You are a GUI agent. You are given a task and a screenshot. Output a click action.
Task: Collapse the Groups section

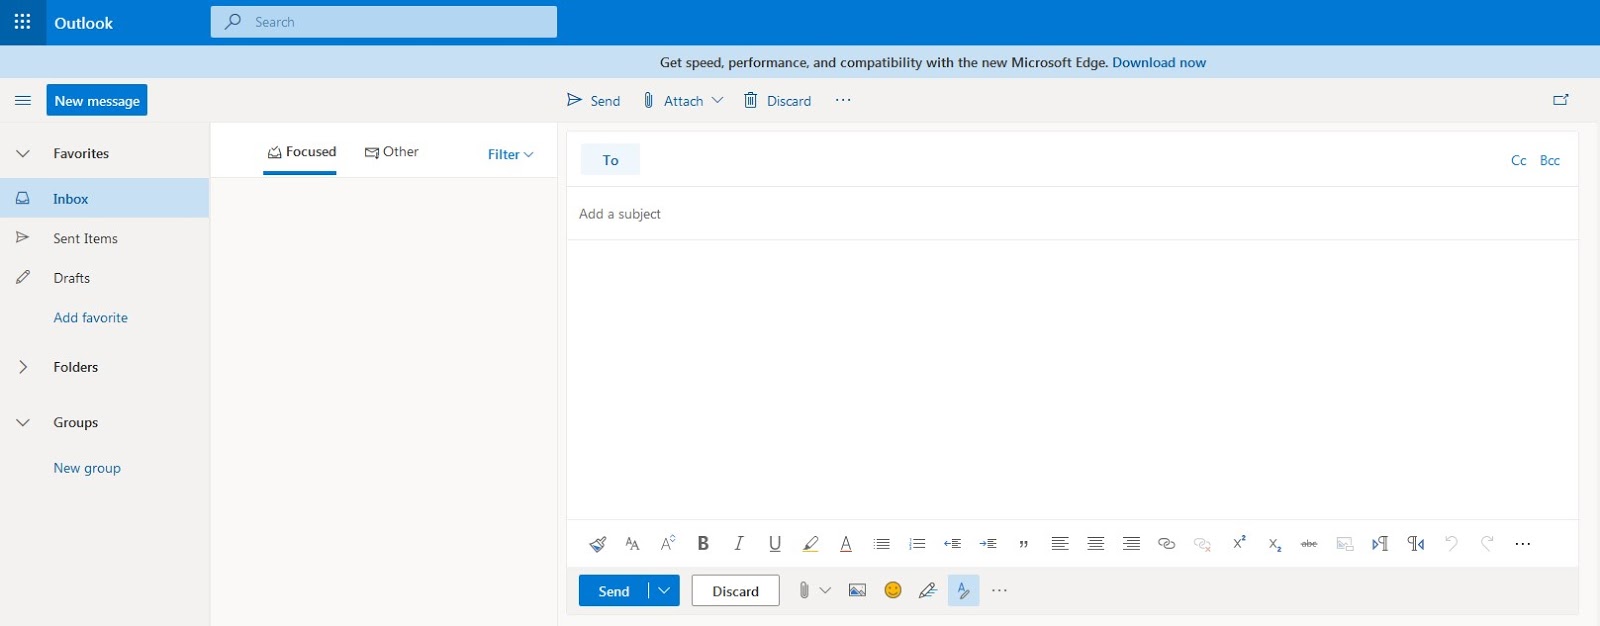23,423
